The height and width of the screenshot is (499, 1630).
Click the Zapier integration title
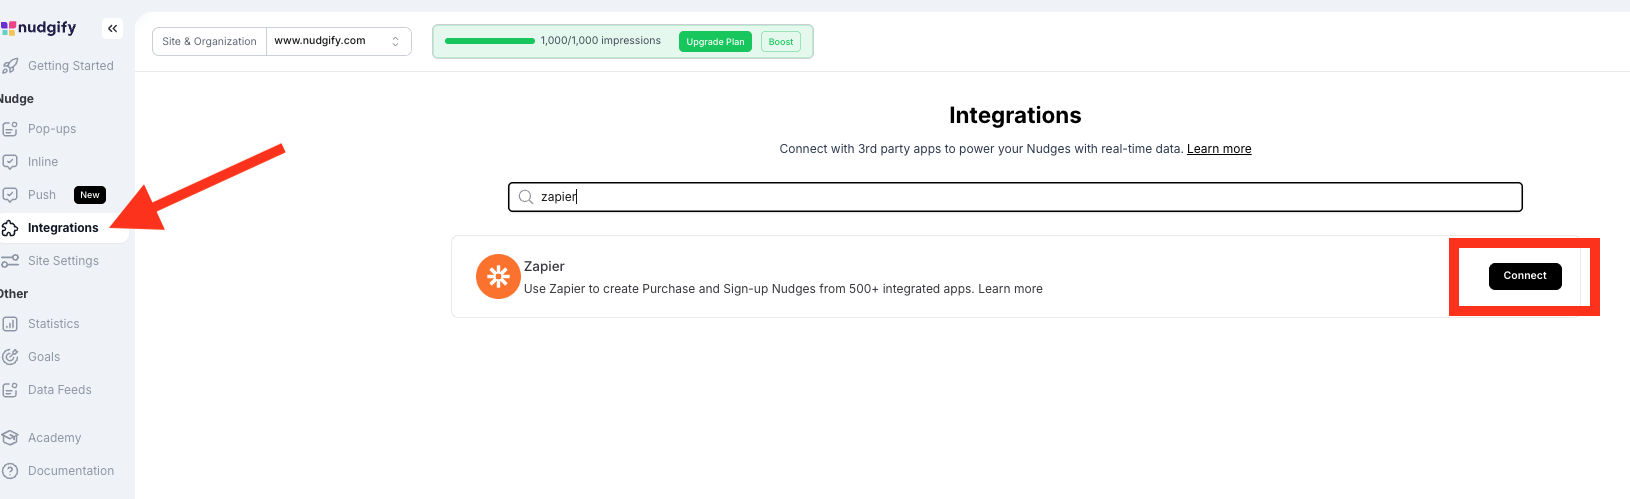tap(544, 266)
